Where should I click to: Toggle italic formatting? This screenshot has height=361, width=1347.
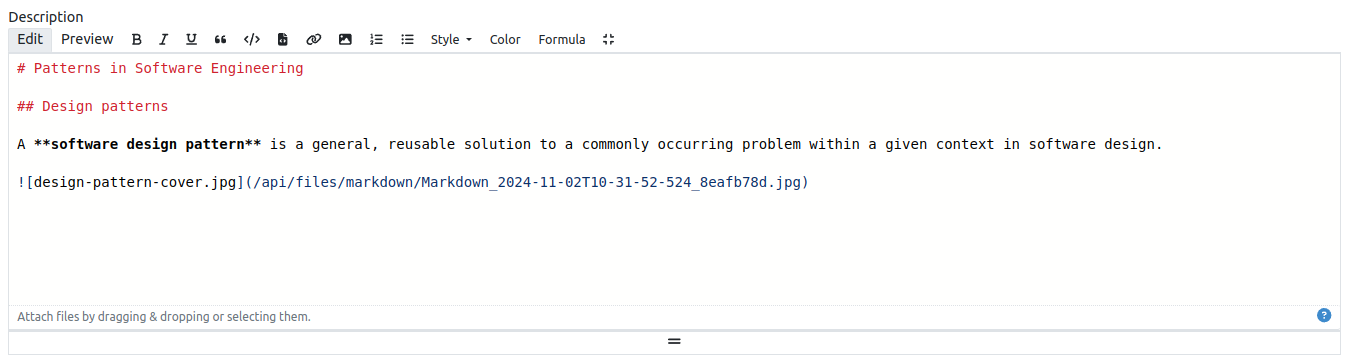point(163,40)
